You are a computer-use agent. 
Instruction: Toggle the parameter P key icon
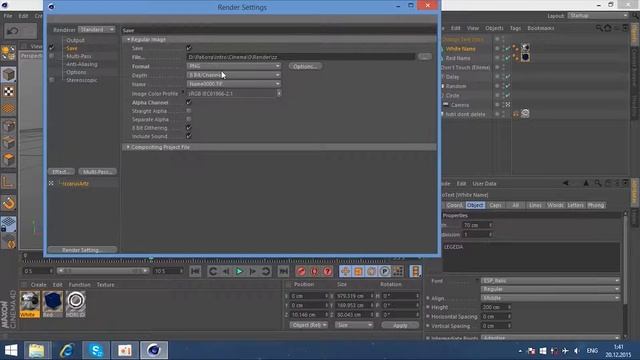pos(384,271)
